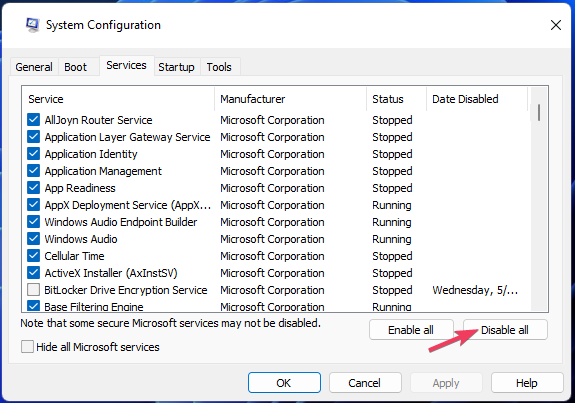Uncheck AppX Deployment Service checkbox
575x403 pixels.
(x=33, y=205)
